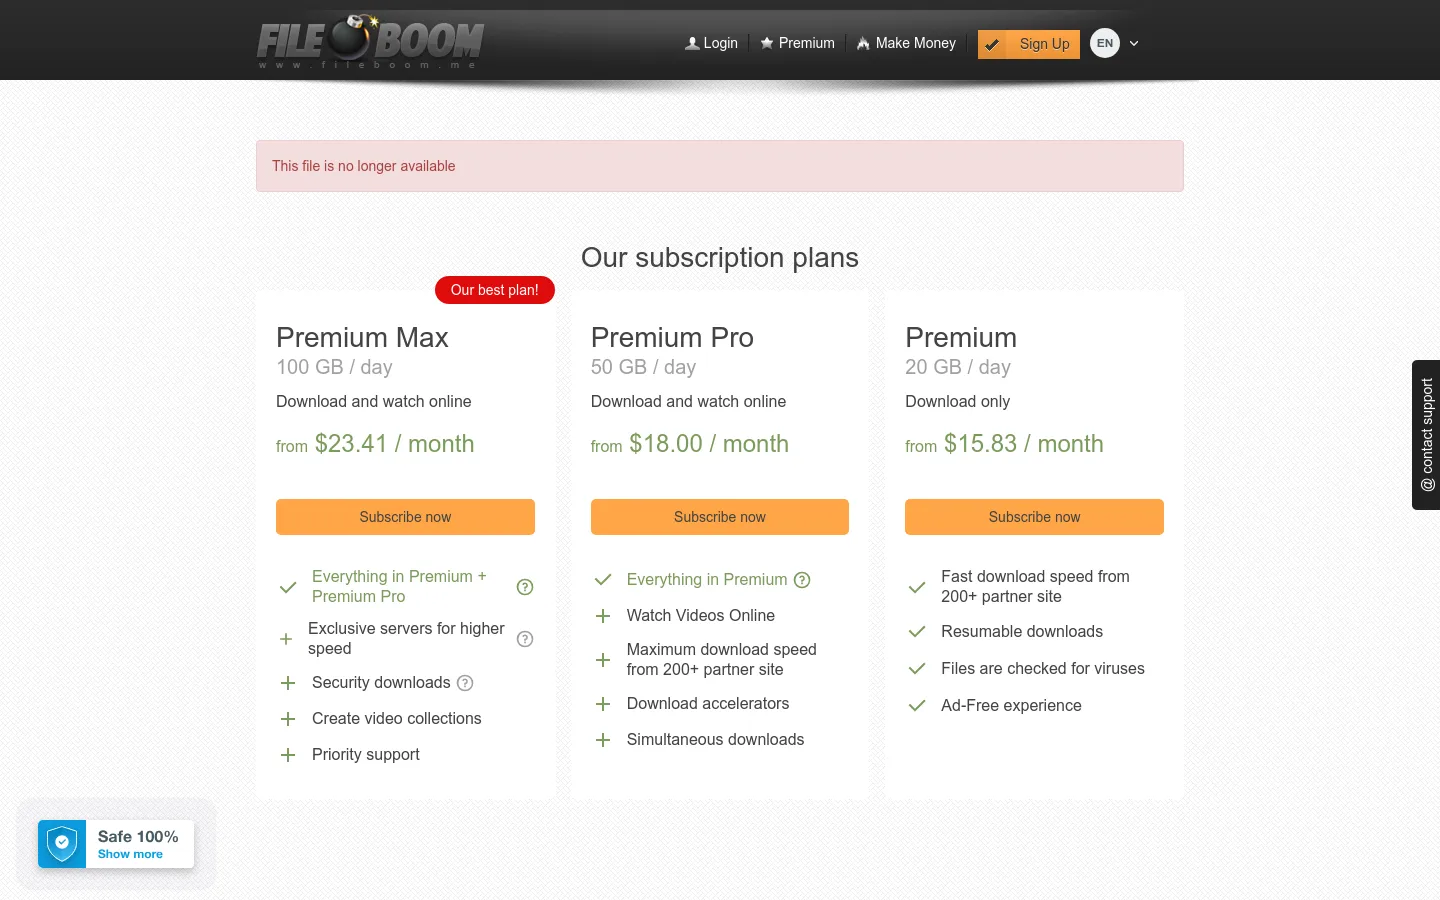Show help icon beside Security downloads
This screenshot has height=900, width=1440.
click(465, 683)
